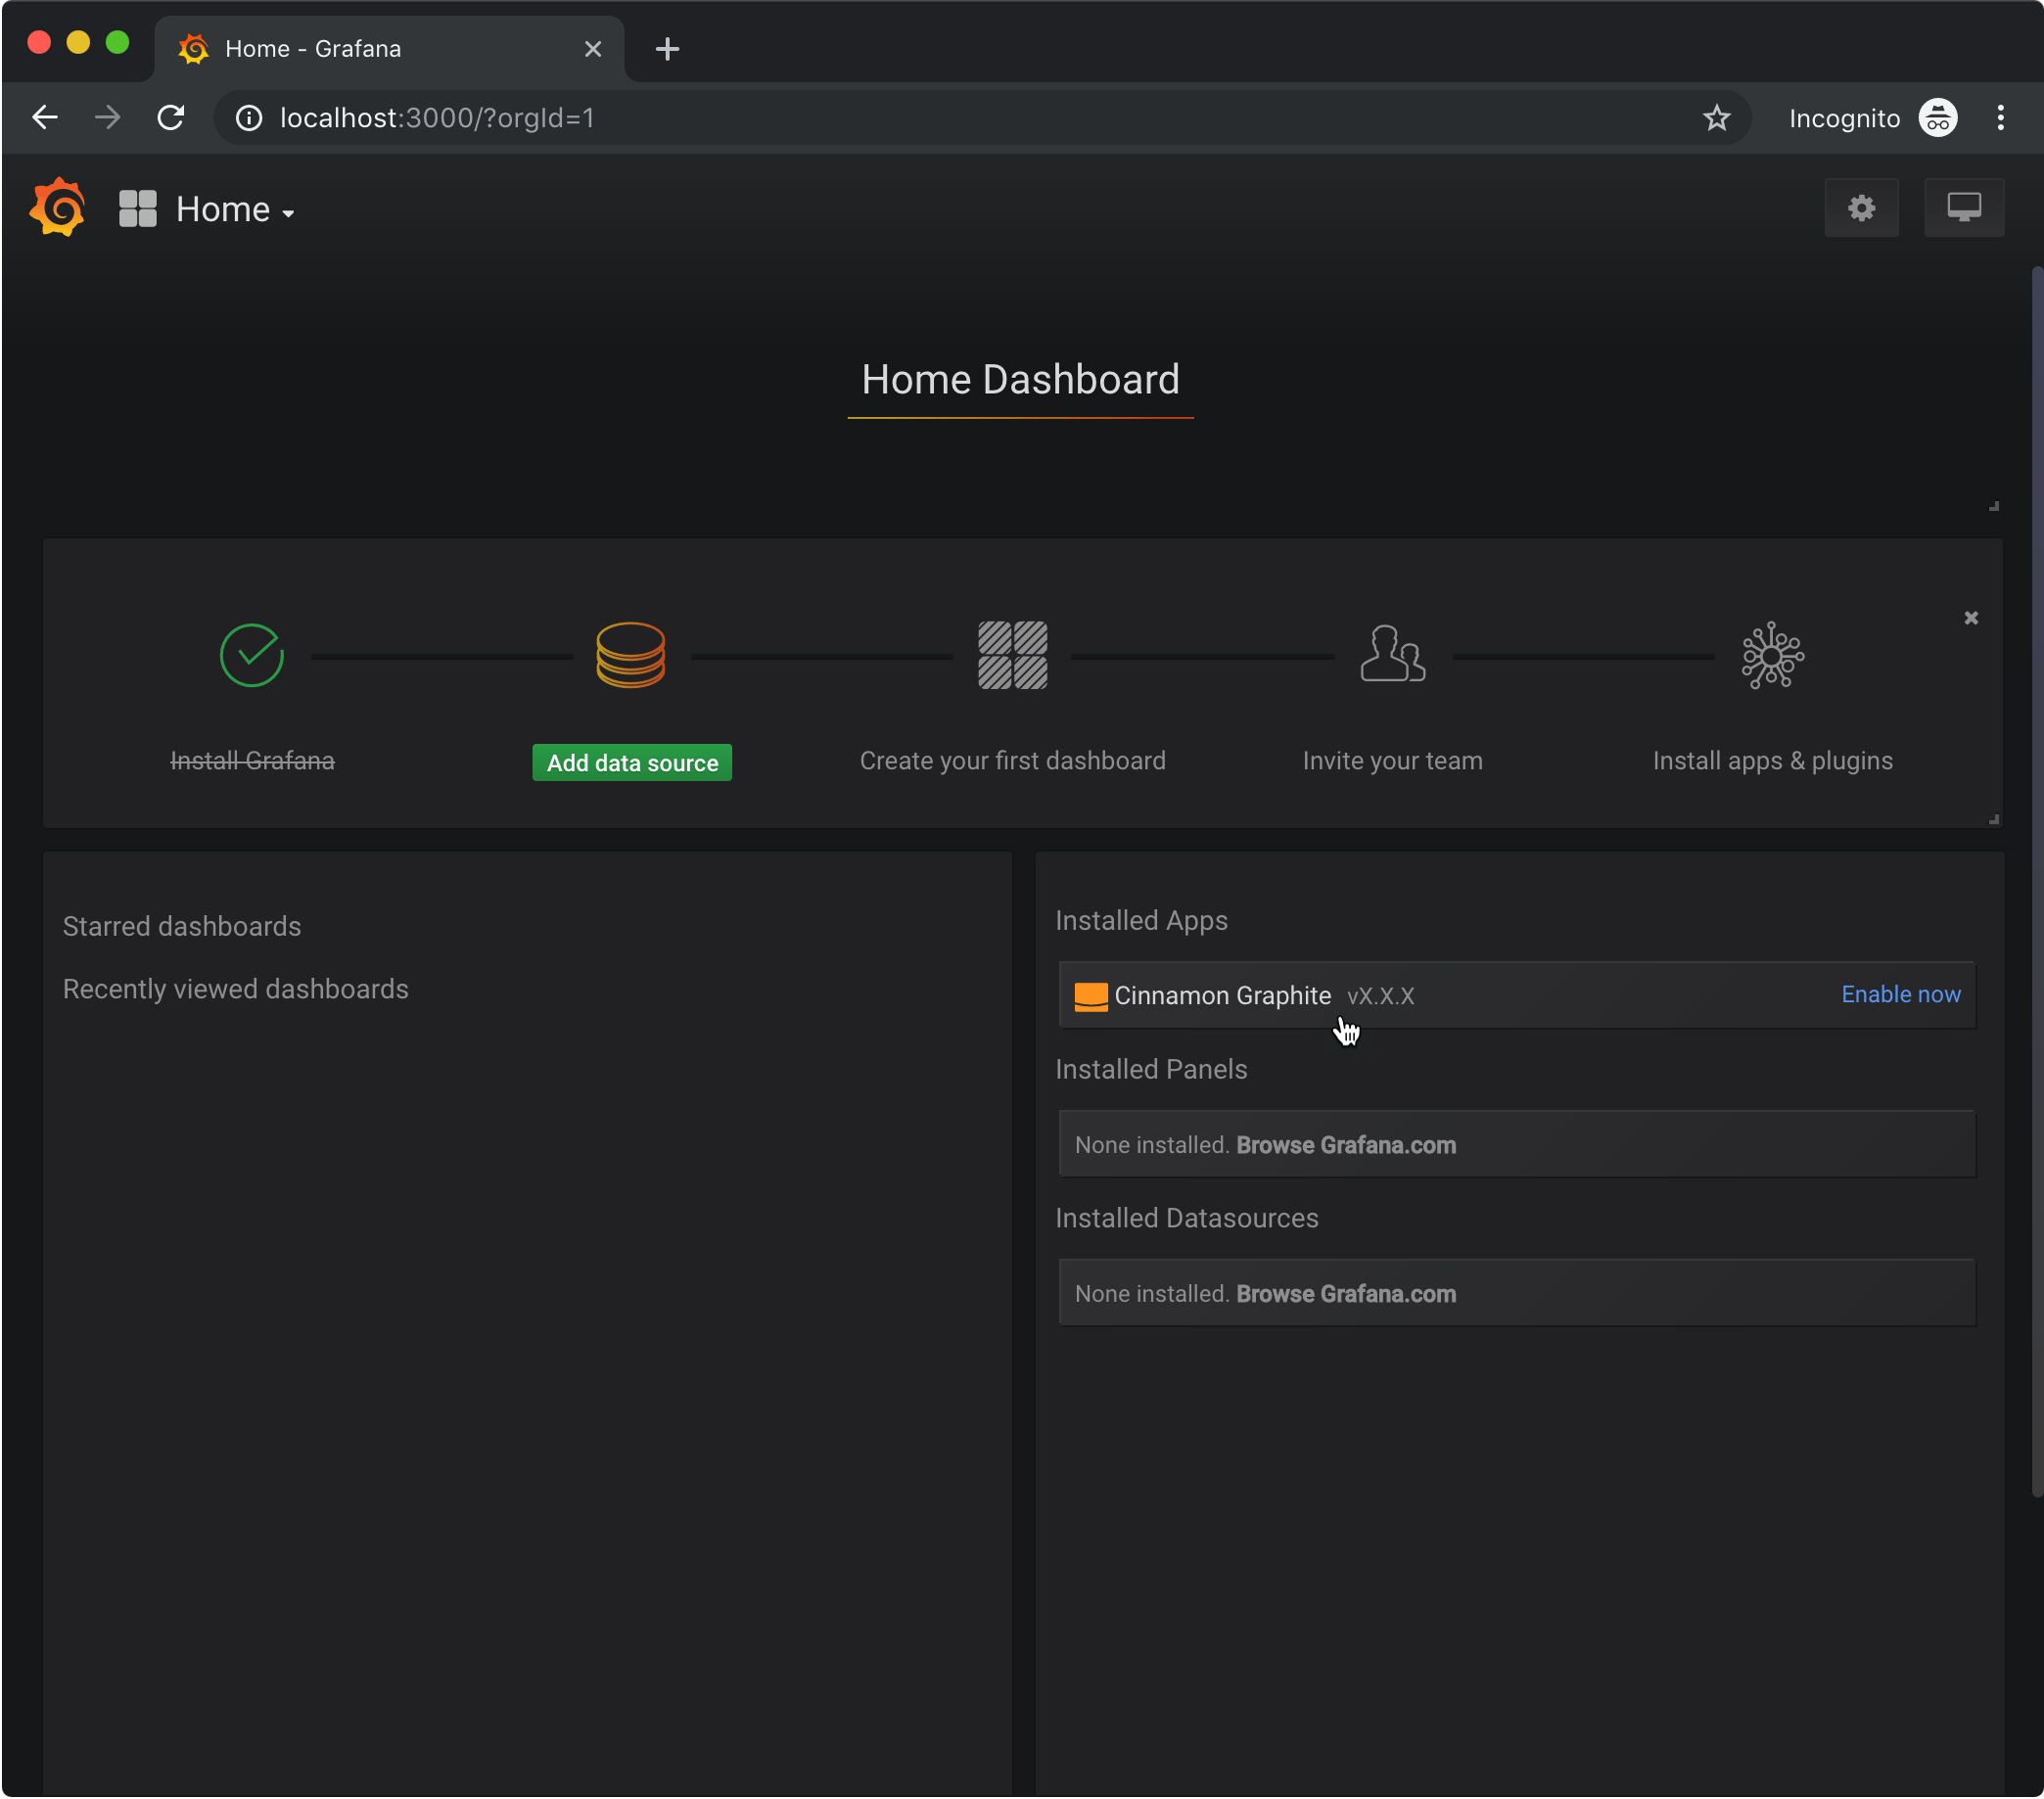Open Install apps & plugins step

(x=1772, y=761)
